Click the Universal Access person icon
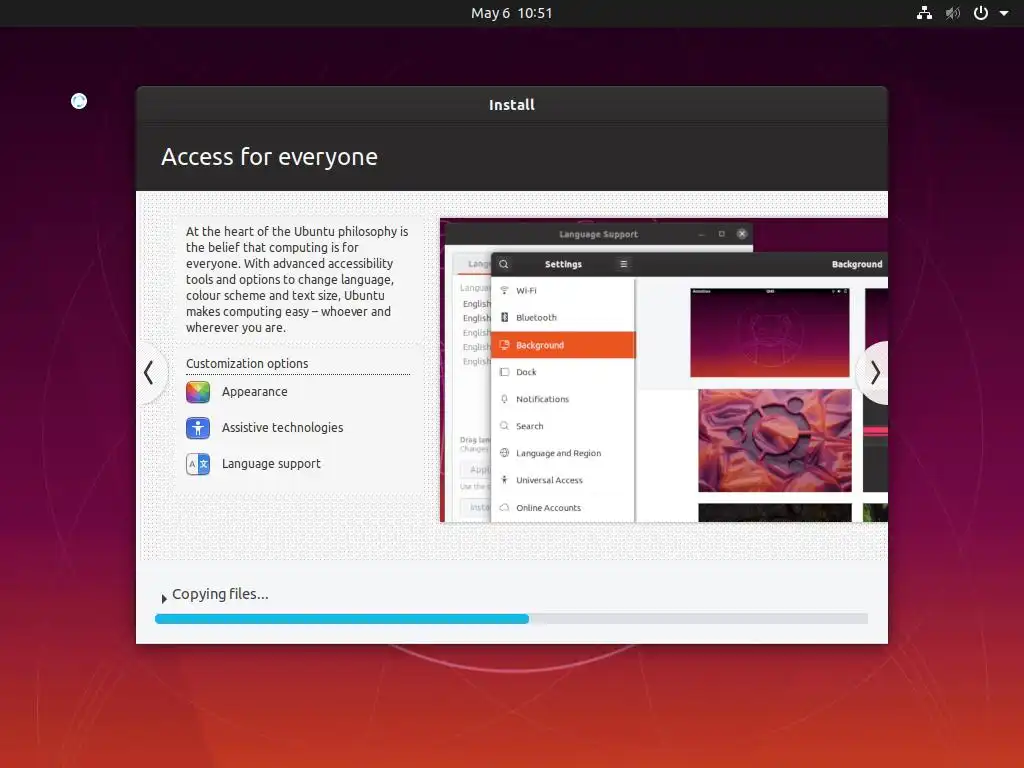Viewport: 1024px width, 768px height. coord(504,480)
